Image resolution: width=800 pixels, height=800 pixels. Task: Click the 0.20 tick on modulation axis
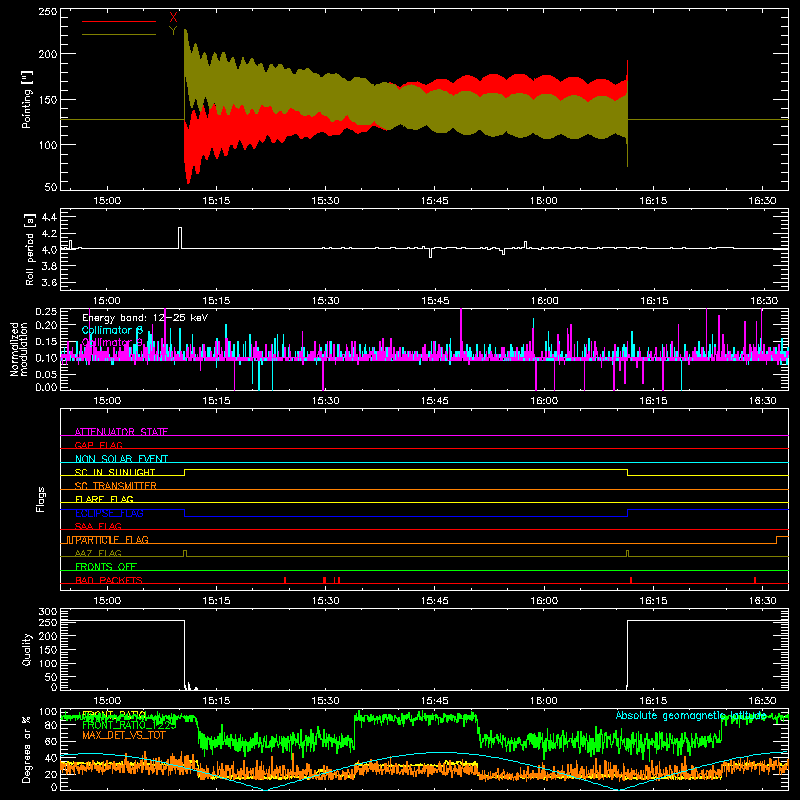coord(46,326)
